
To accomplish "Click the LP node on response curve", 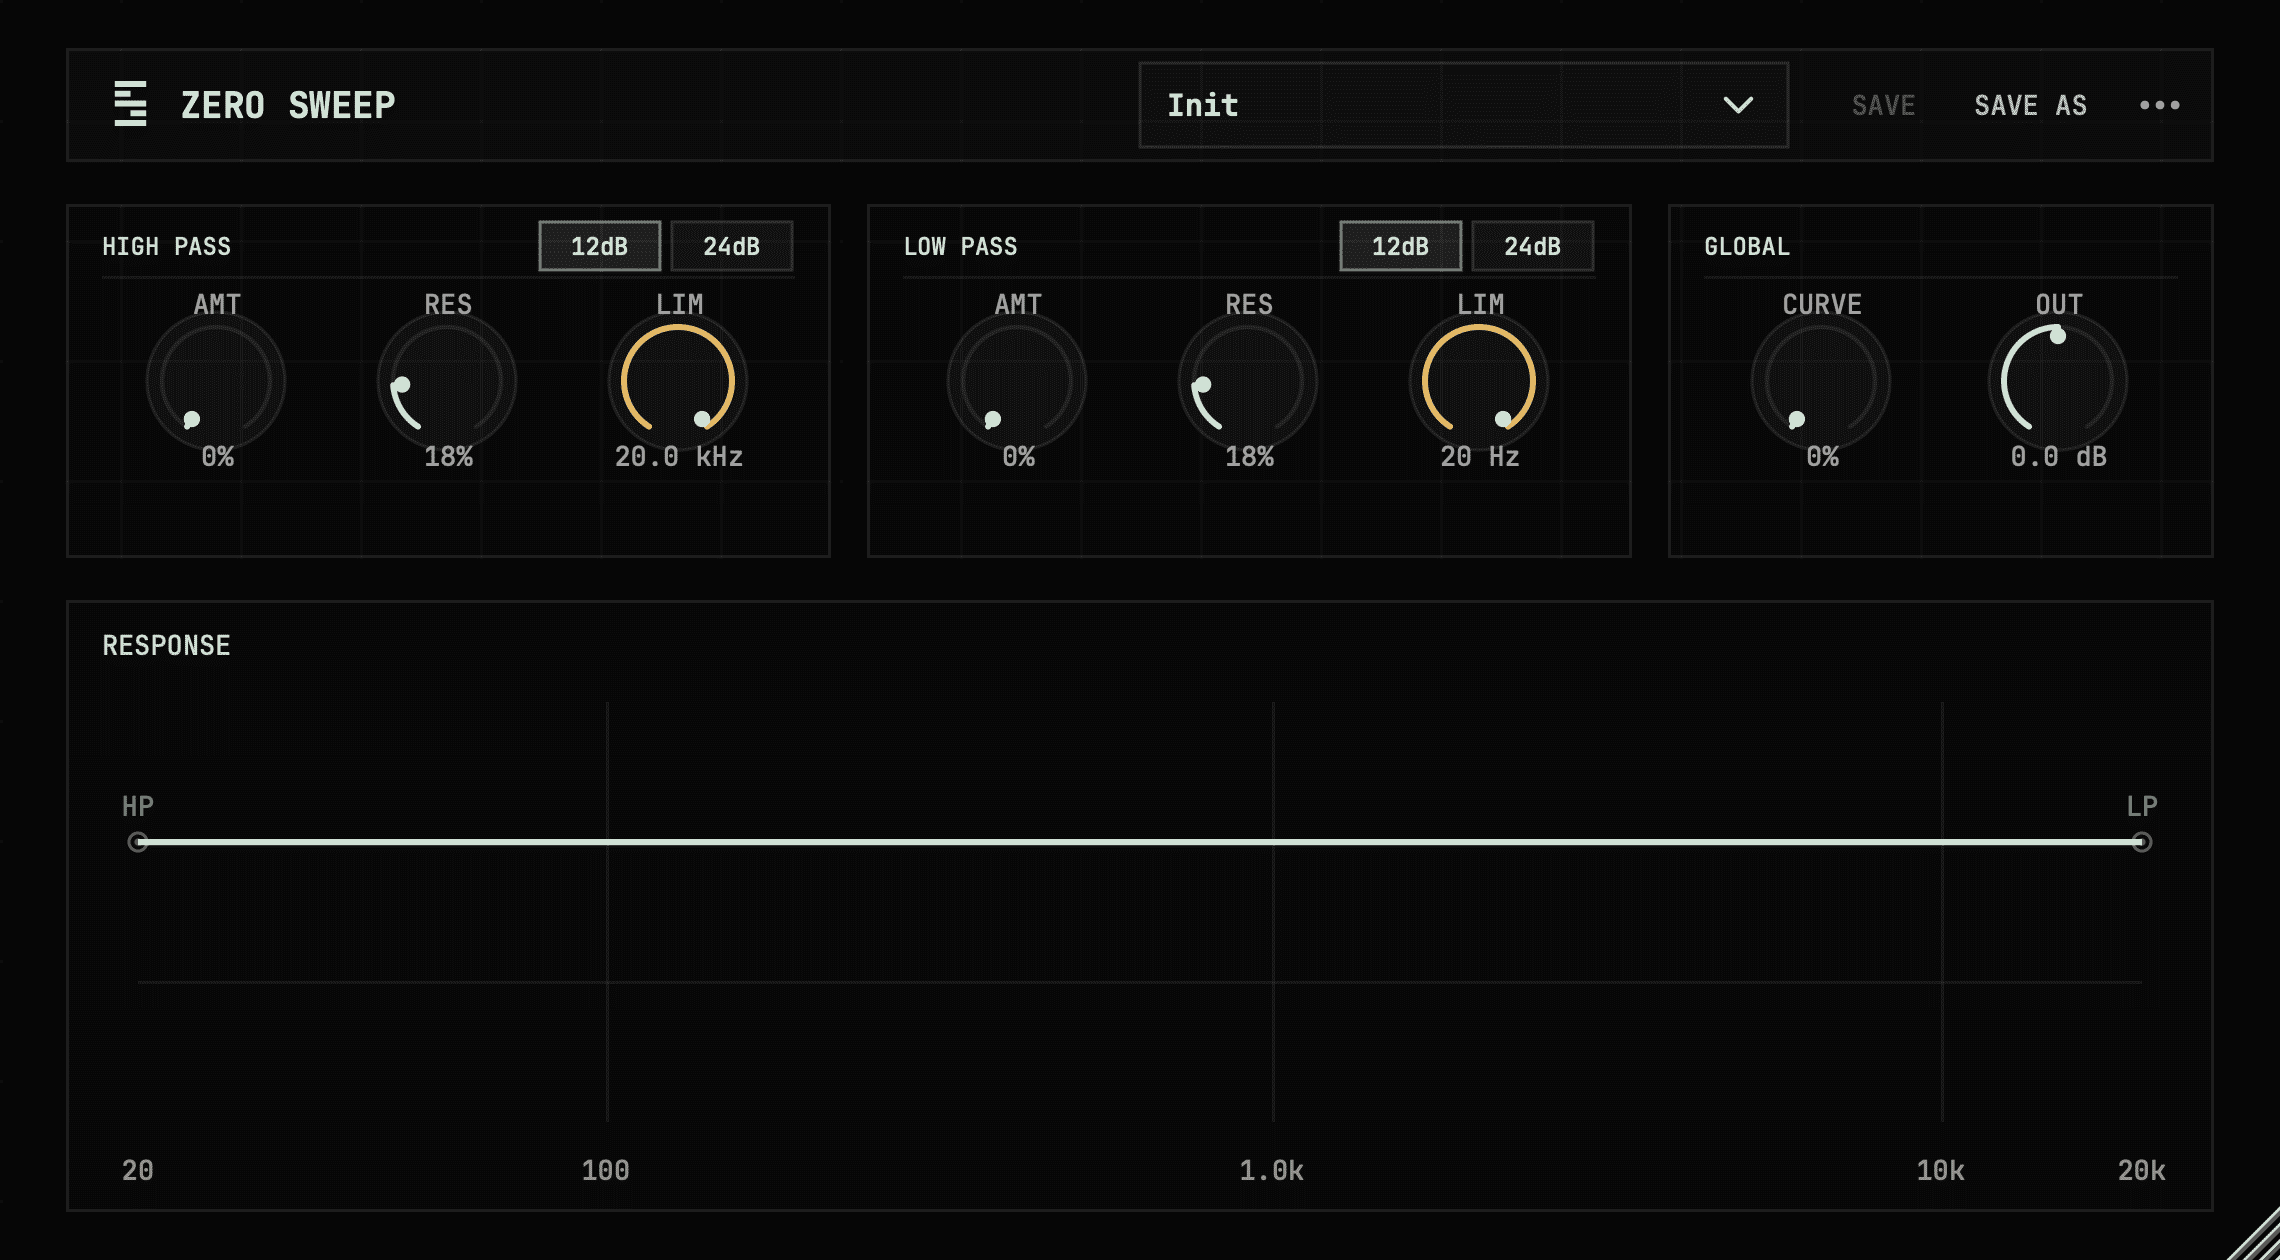I will tap(2141, 842).
